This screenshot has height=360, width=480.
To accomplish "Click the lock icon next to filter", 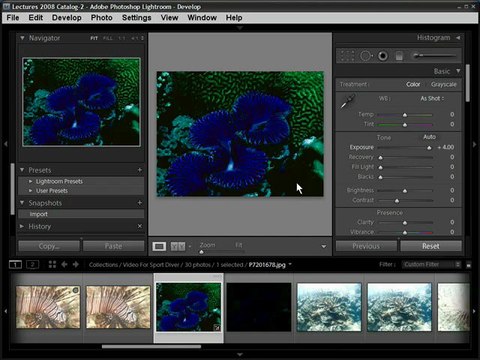I will (468, 265).
